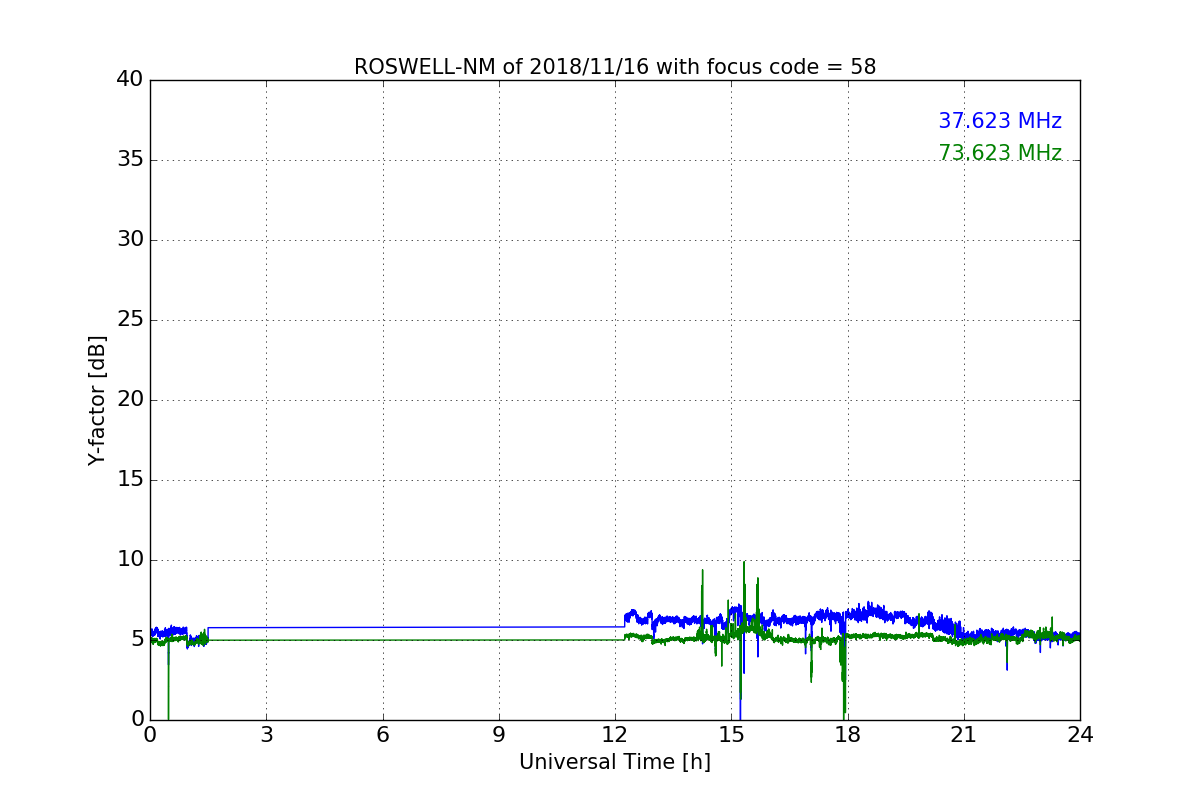The image size is (1200, 800).
Task: Click y-axis tick label '10'
Action: (x=130, y=560)
